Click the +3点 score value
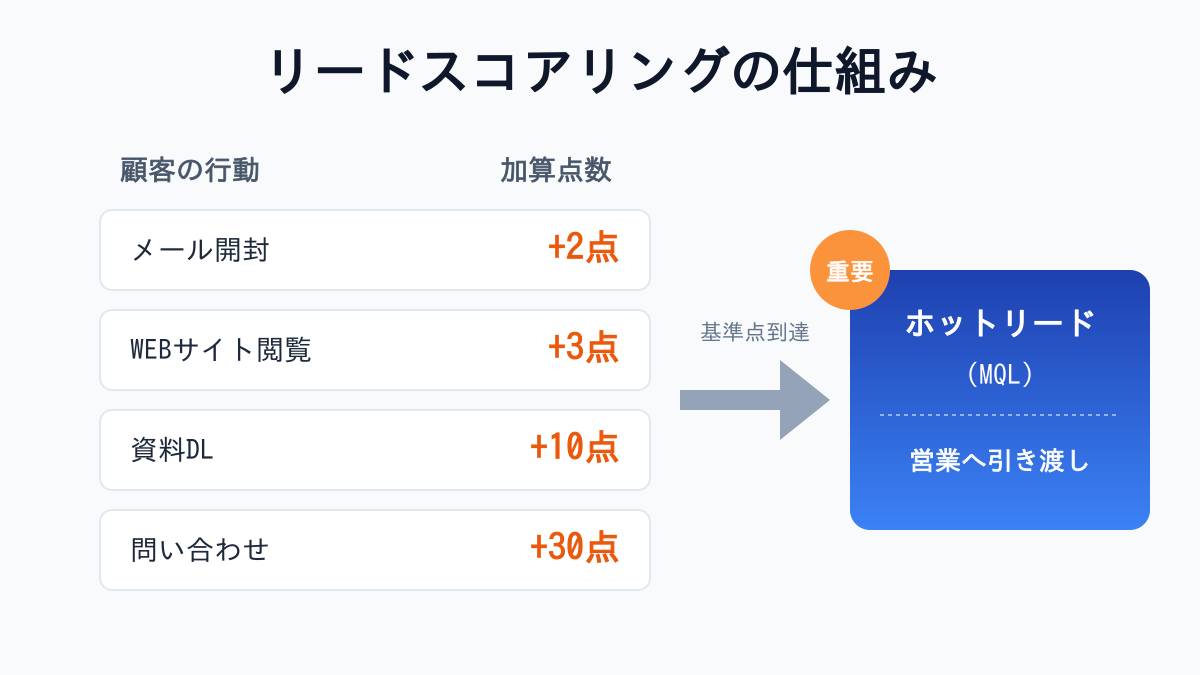1200x675 pixels. pyautogui.click(x=583, y=349)
